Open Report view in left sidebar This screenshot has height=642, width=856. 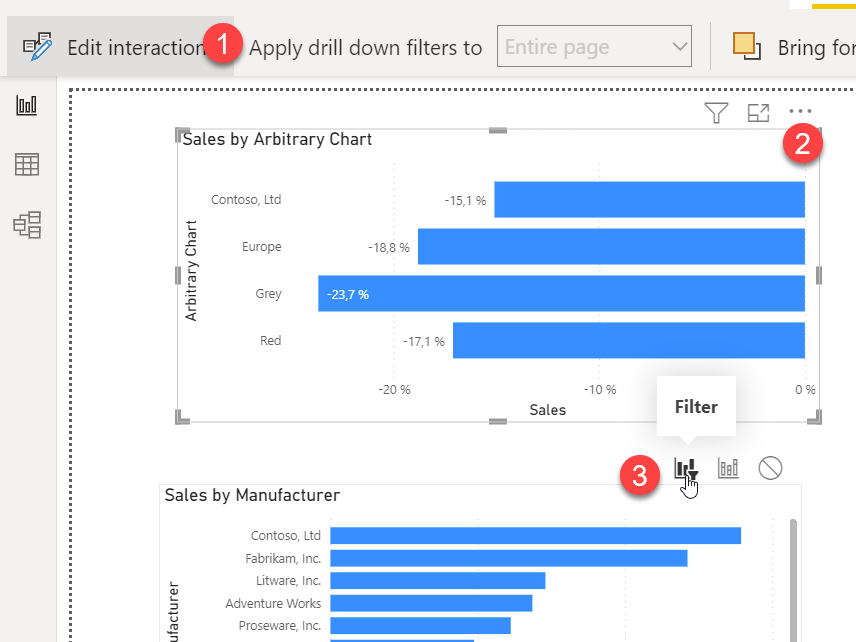coord(27,106)
